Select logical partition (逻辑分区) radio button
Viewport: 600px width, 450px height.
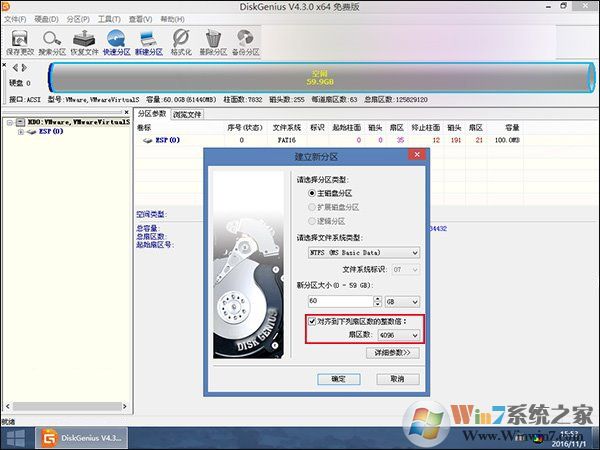point(312,221)
